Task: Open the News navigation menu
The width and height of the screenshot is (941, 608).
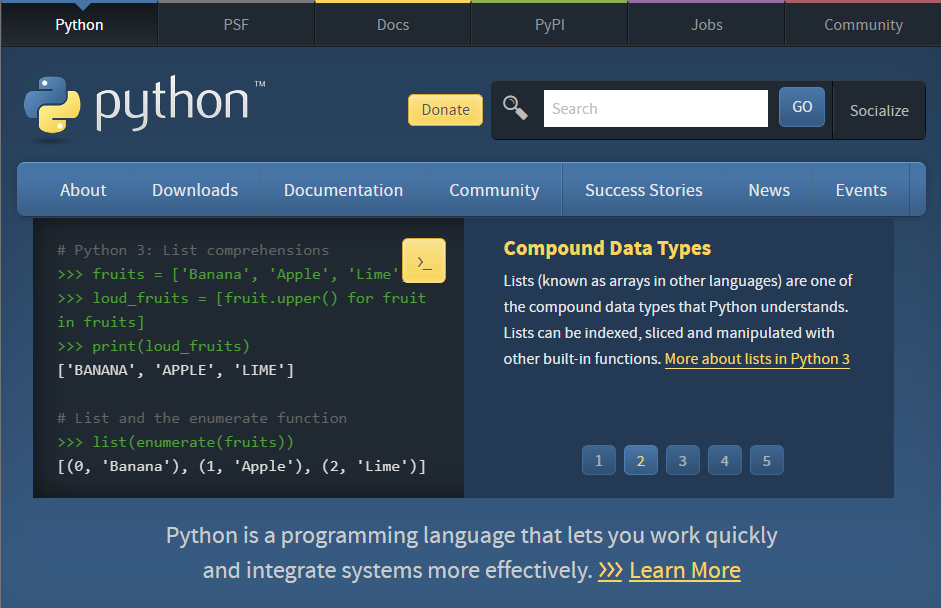Action: 769,190
